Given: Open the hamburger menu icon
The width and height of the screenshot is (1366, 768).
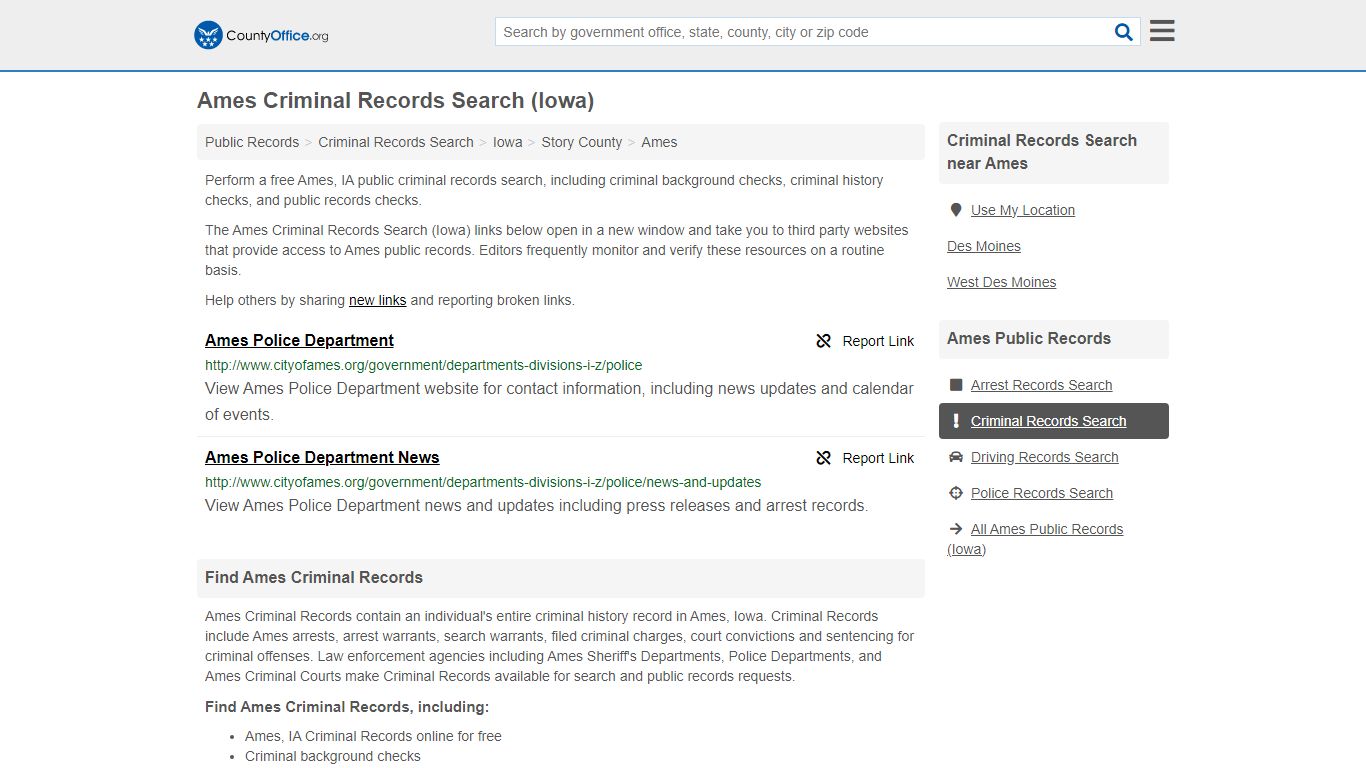Looking at the screenshot, I should pos(1162,31).
